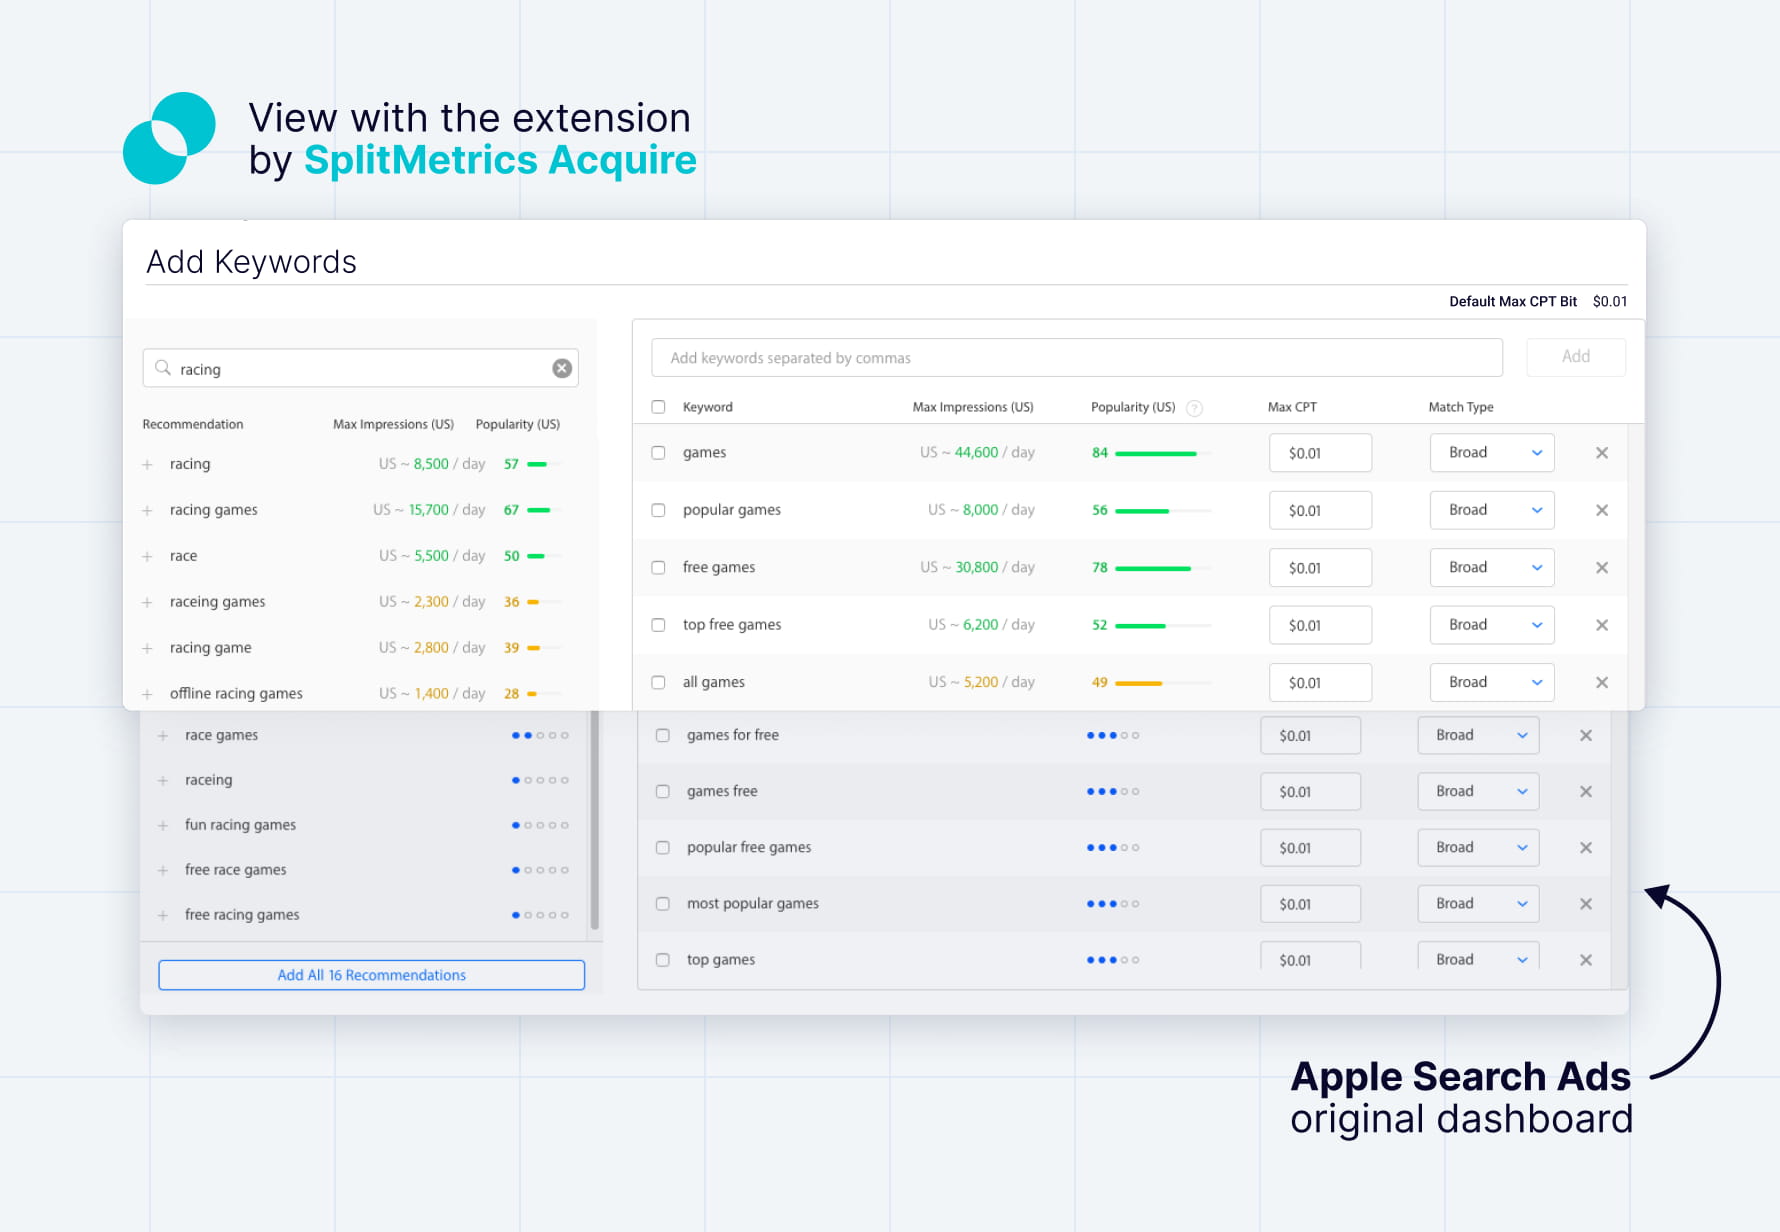Viewport: 1780px width, 1232px height.
Task: Click the "Add keywords separated by commas" field
Action: (1076, 357)
